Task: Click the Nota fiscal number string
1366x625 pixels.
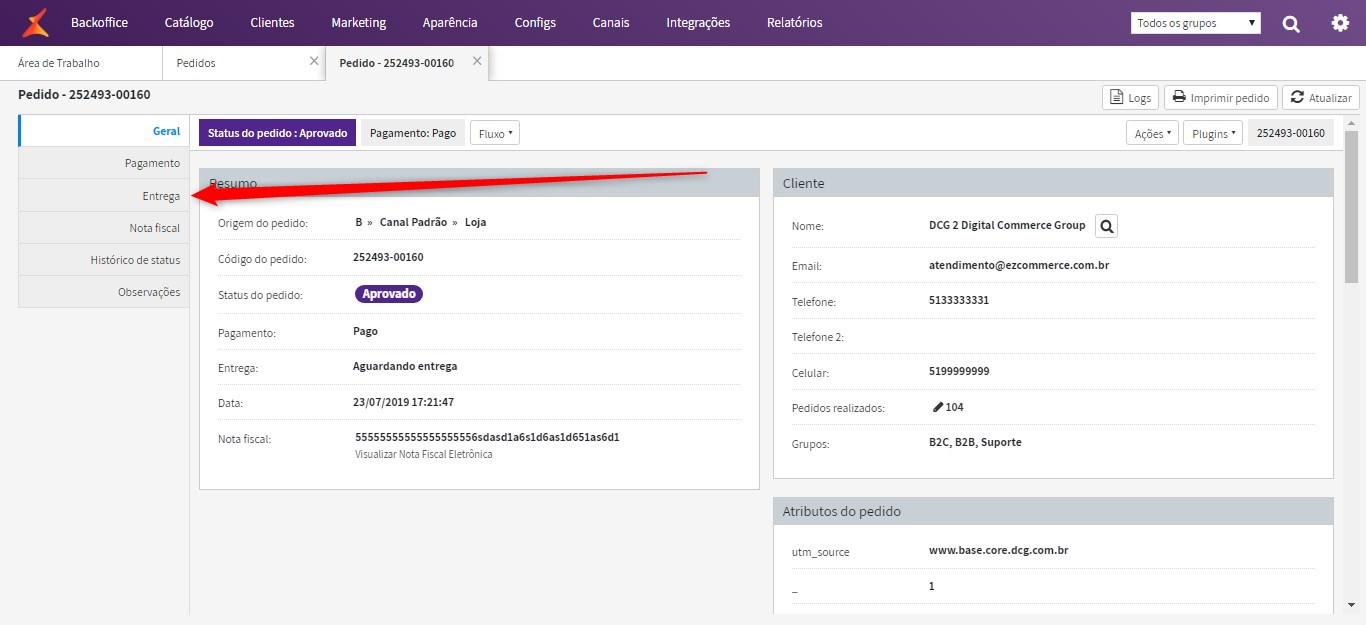Action: tap(487, 437)
